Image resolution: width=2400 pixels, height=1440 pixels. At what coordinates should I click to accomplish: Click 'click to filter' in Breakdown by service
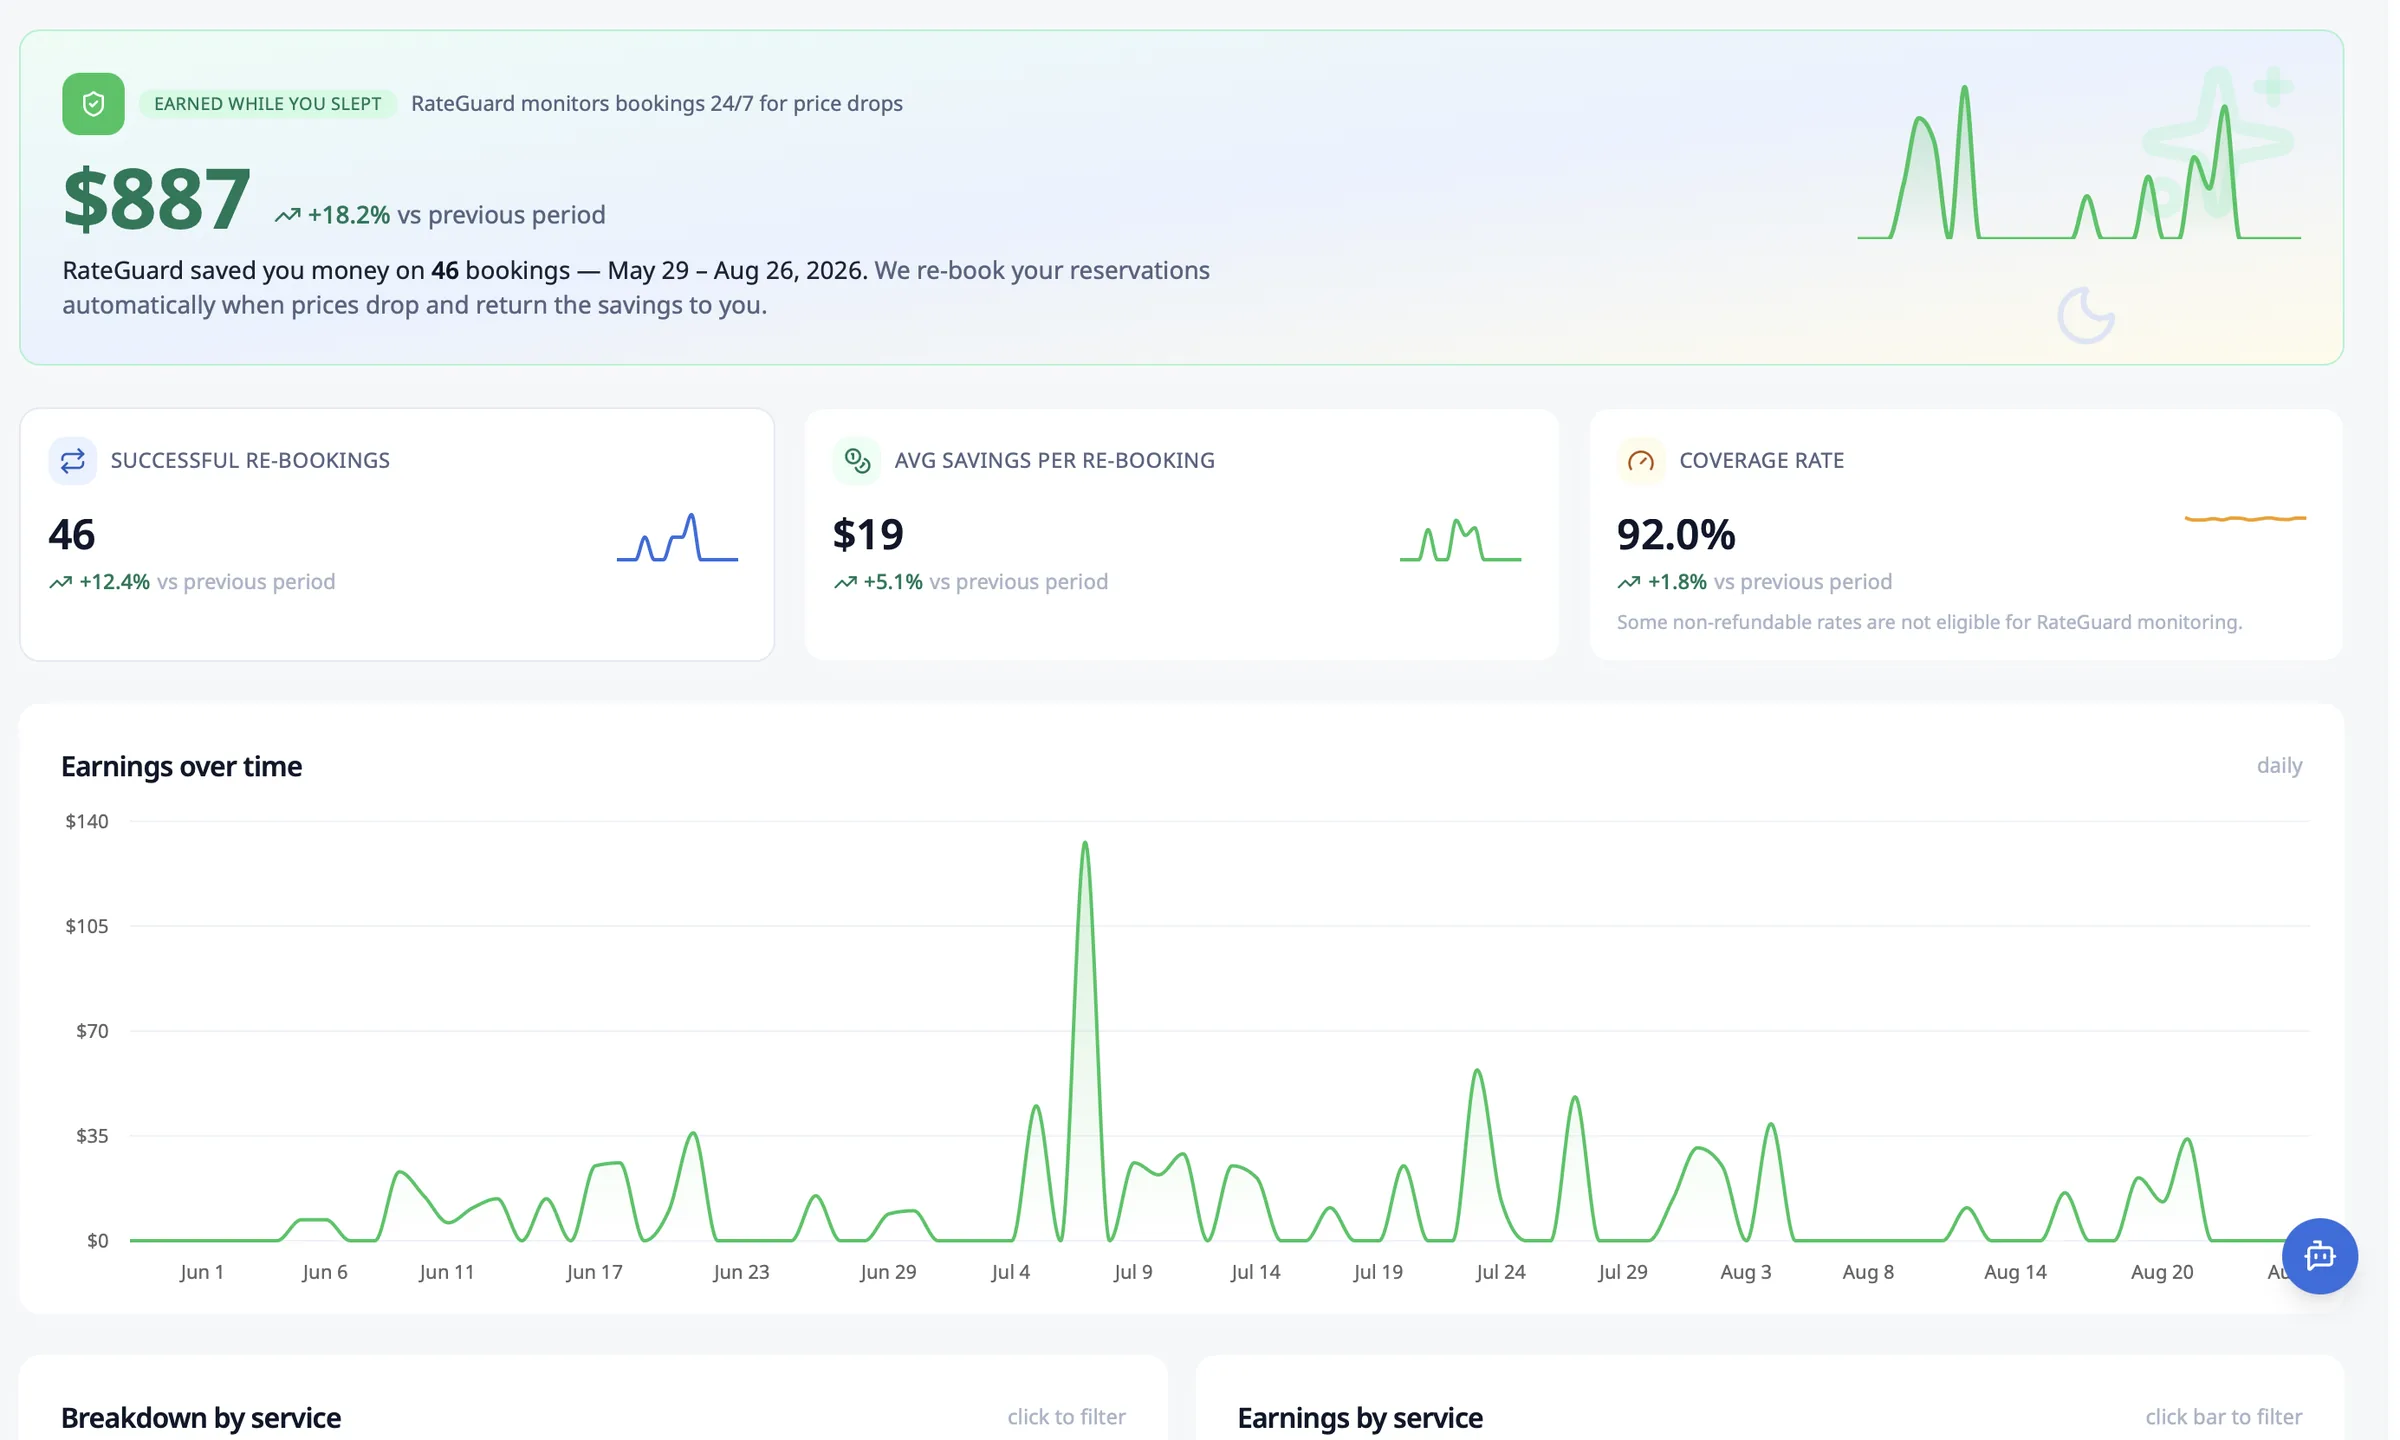[x=1066, y=1417]
